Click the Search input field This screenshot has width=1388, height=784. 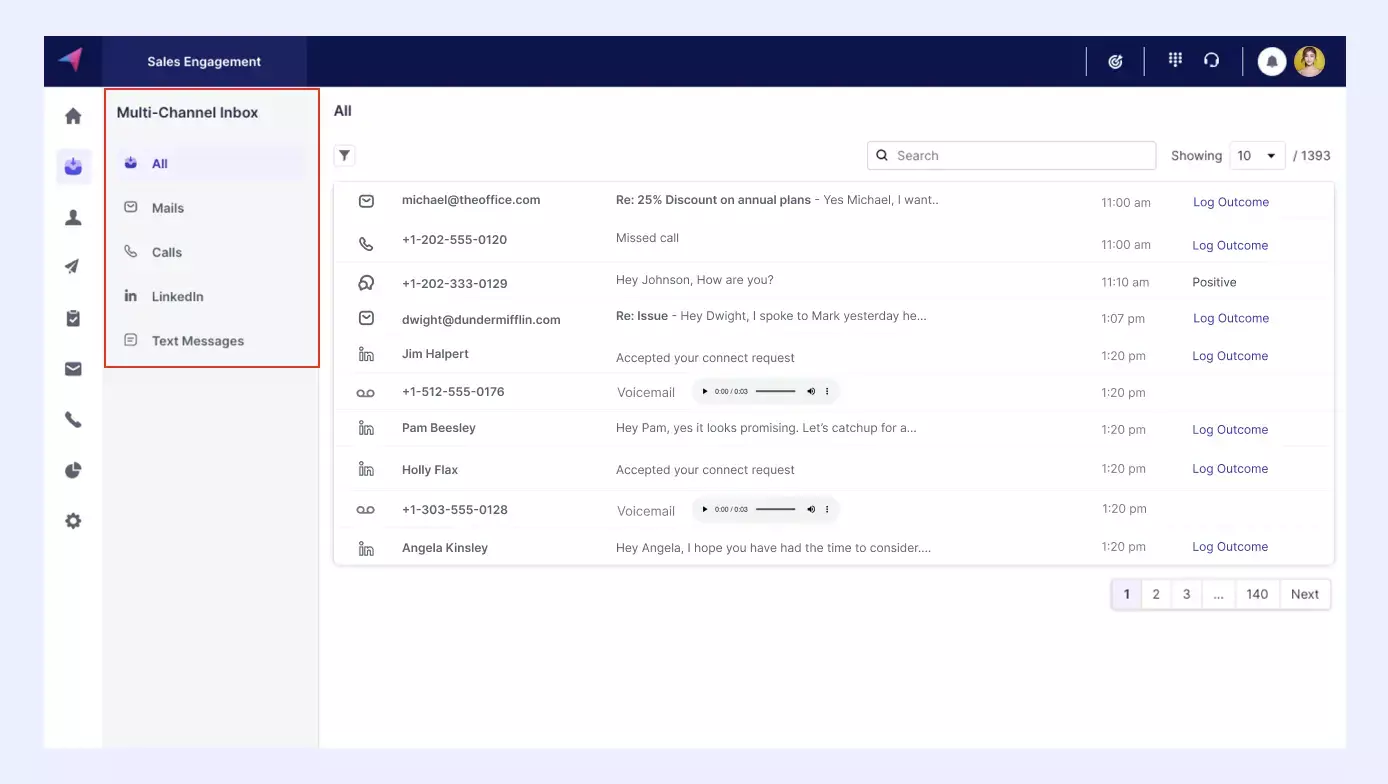(x=1010, y=155)
